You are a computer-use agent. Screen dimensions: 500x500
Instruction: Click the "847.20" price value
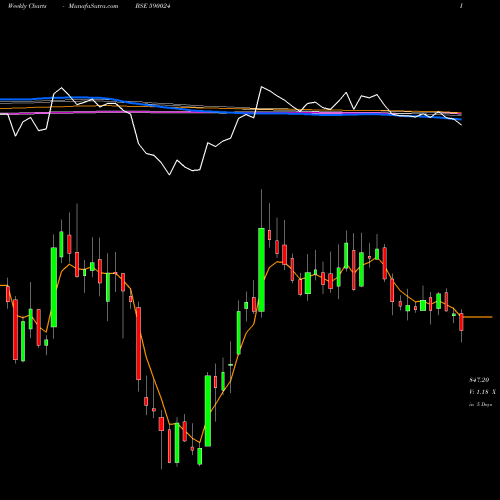(479, 380)
